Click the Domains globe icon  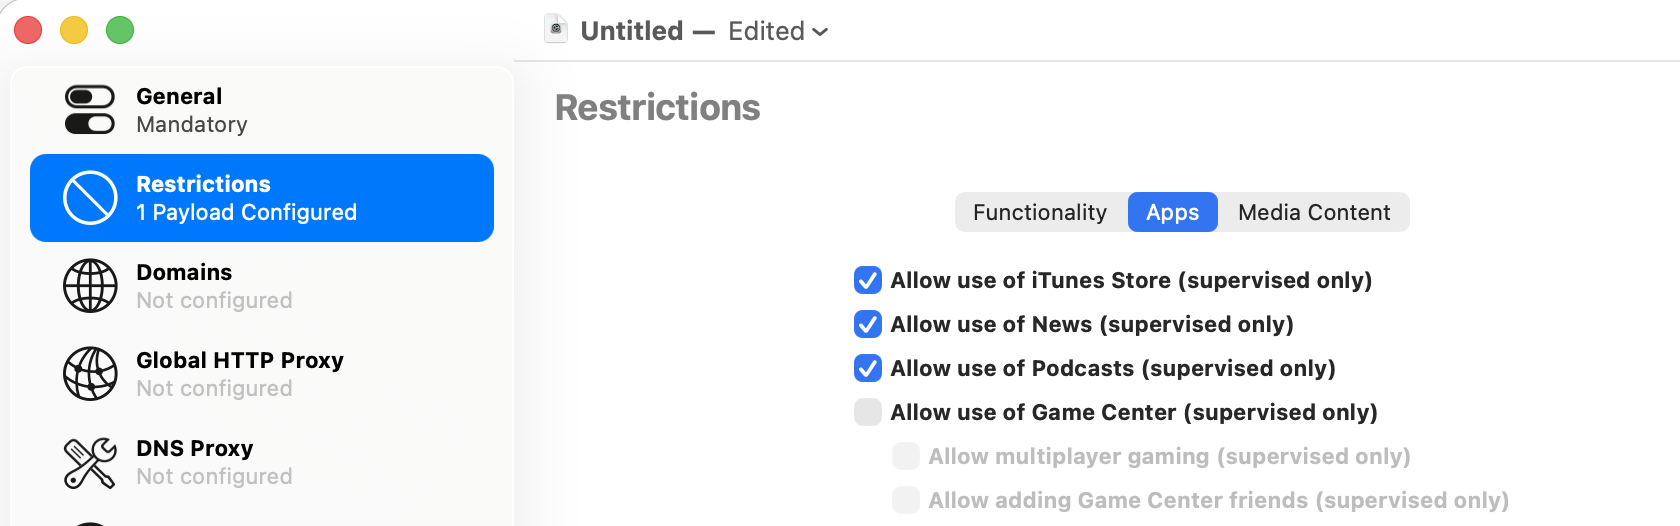pos(90,286)
